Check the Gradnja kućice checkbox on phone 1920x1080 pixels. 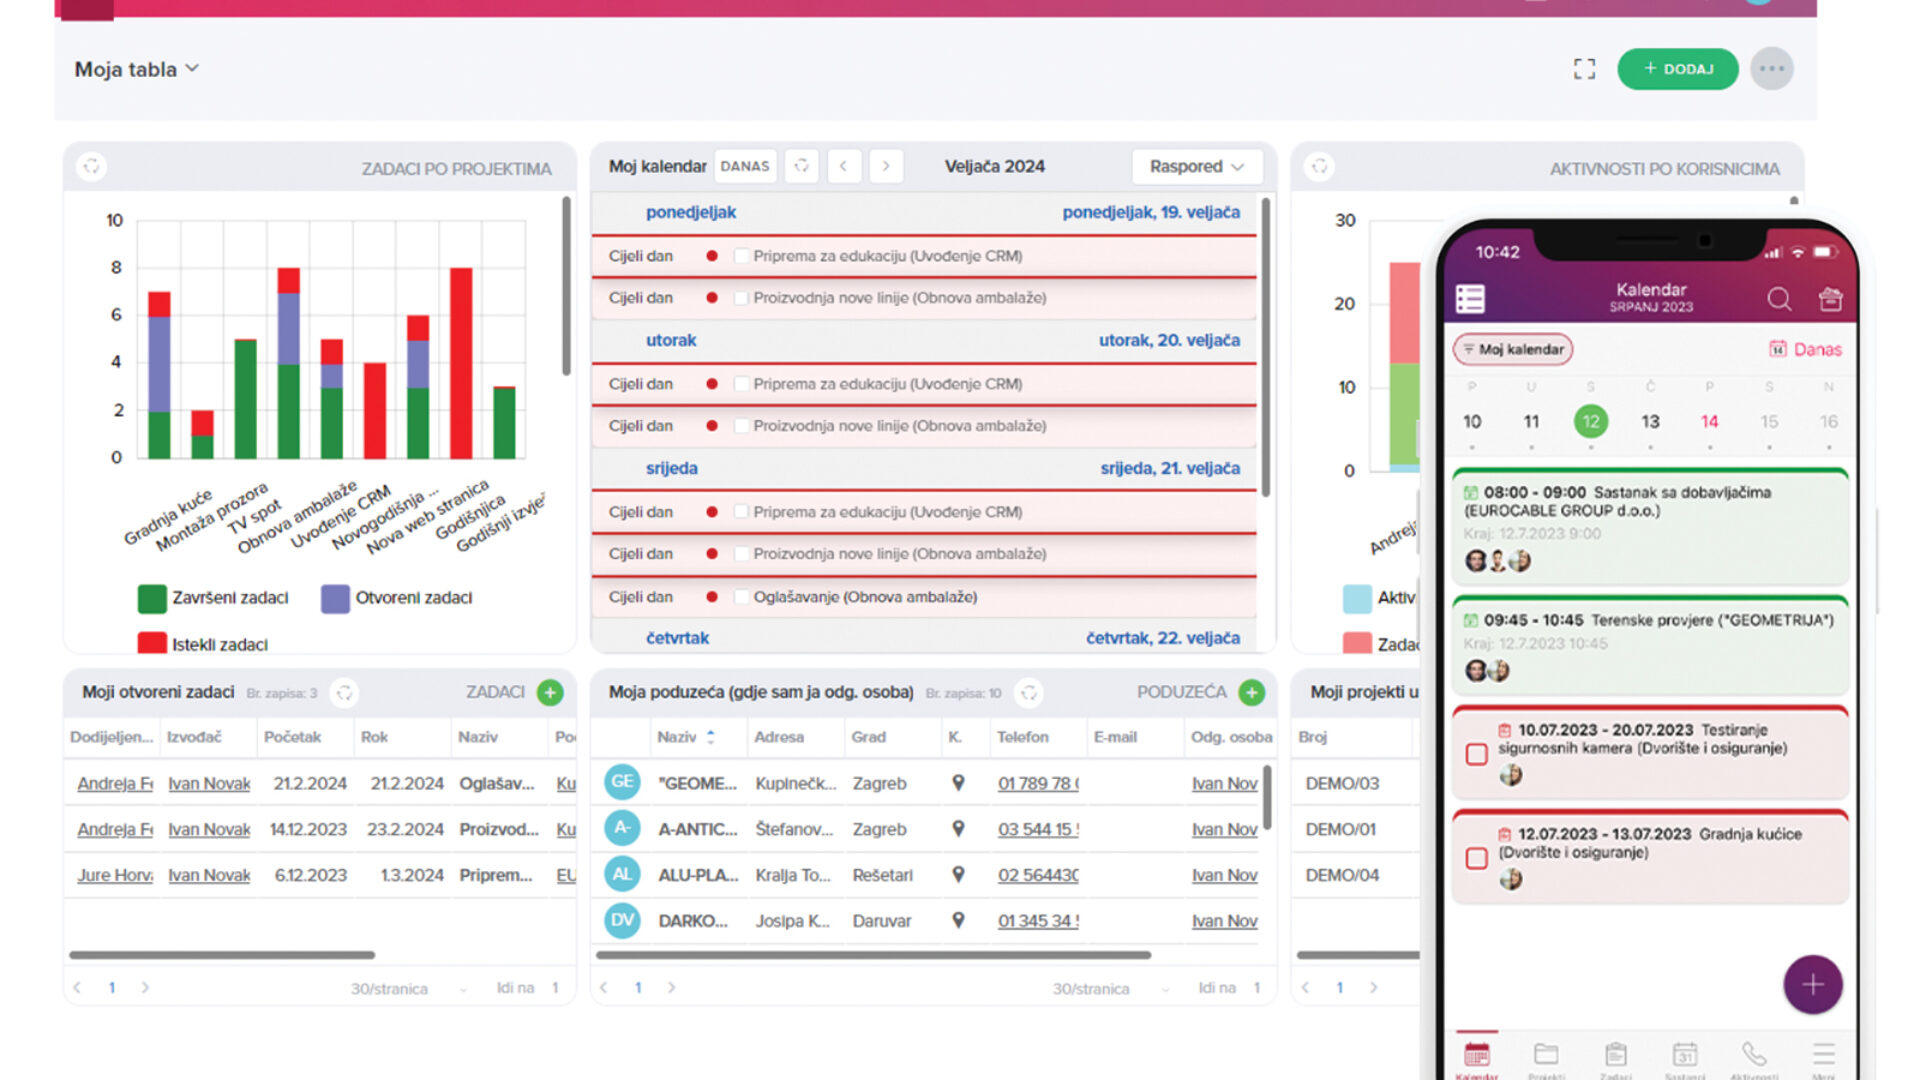(x=1476, y=858)
